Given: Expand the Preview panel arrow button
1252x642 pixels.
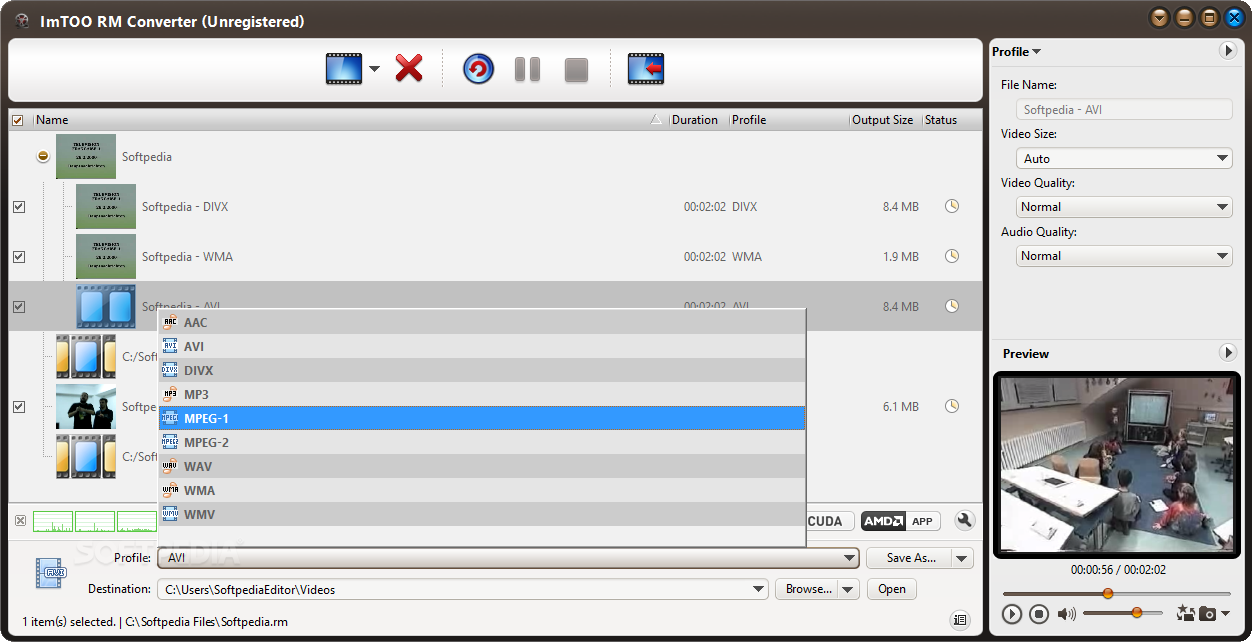Looking at the screenshot, I should [x=1228, y=352].
